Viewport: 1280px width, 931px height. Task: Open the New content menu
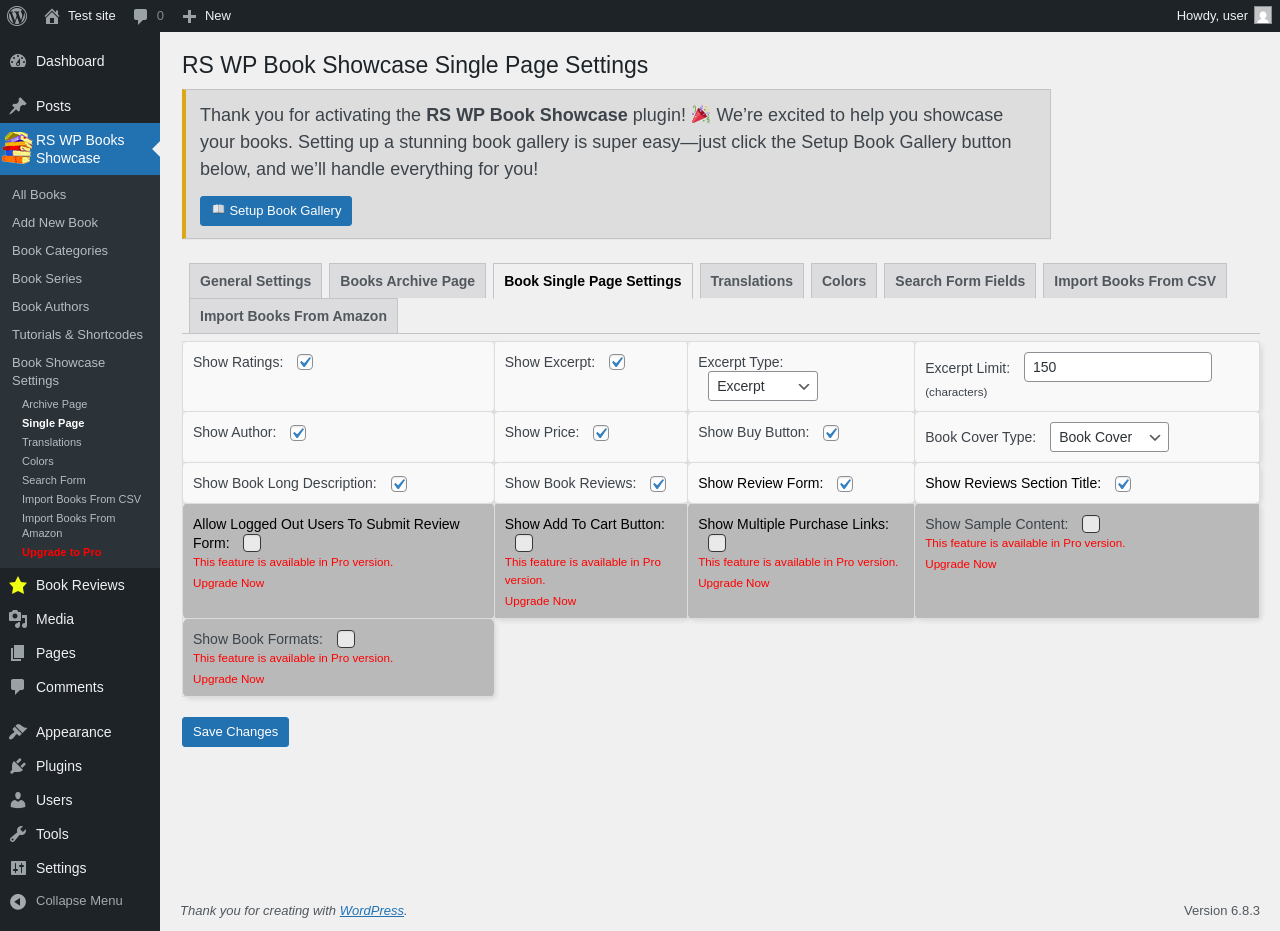pos(206,16)
